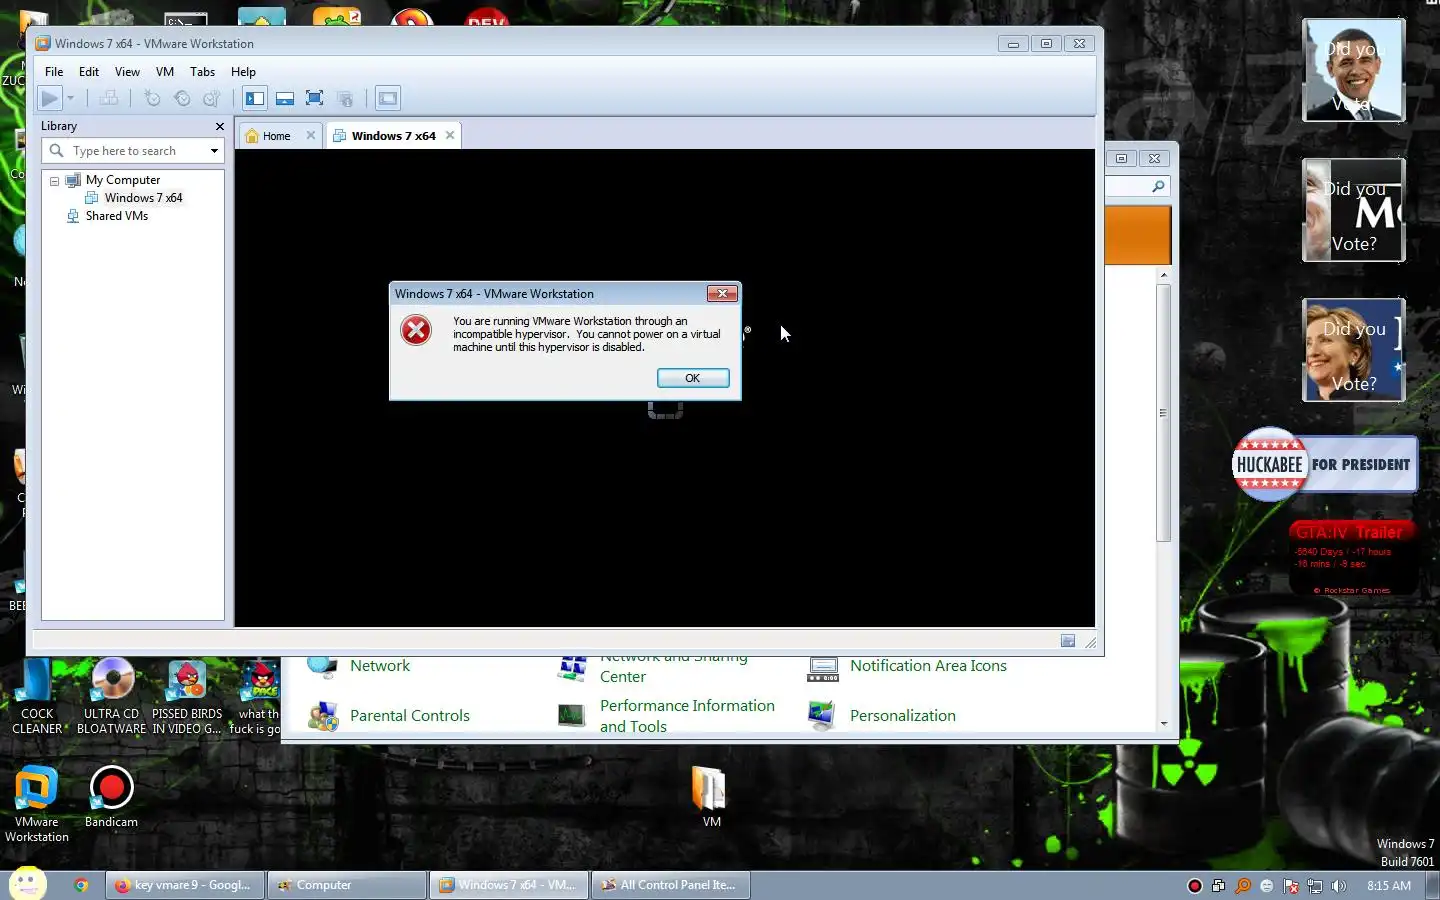Enter full screen mode via toolbar icon
The height and width of the screenshot is (900, 1440).
(314, 98)
